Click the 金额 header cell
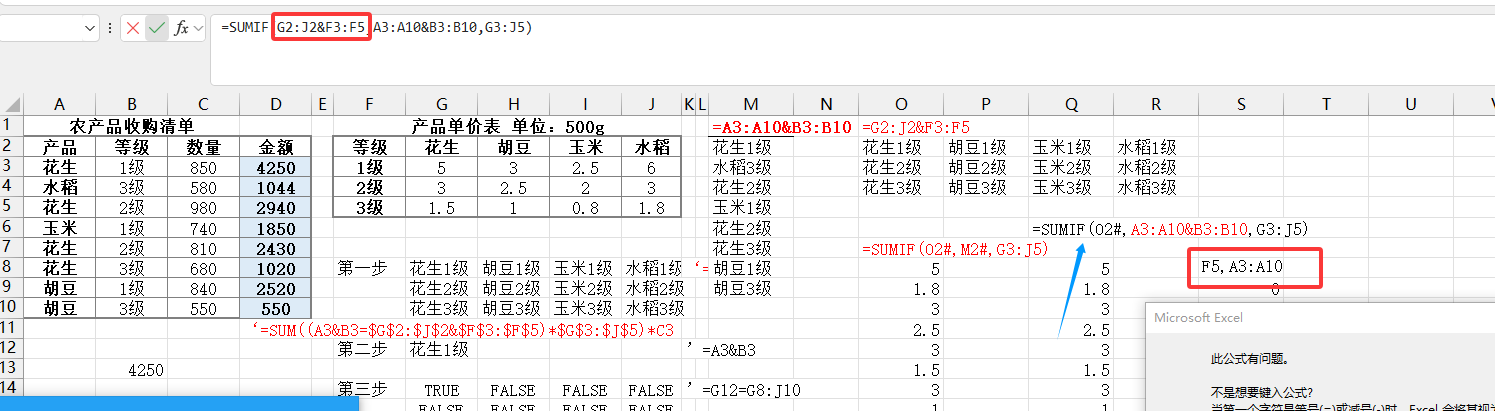The width and height of the screenshot is (1495, 411). 276,147
